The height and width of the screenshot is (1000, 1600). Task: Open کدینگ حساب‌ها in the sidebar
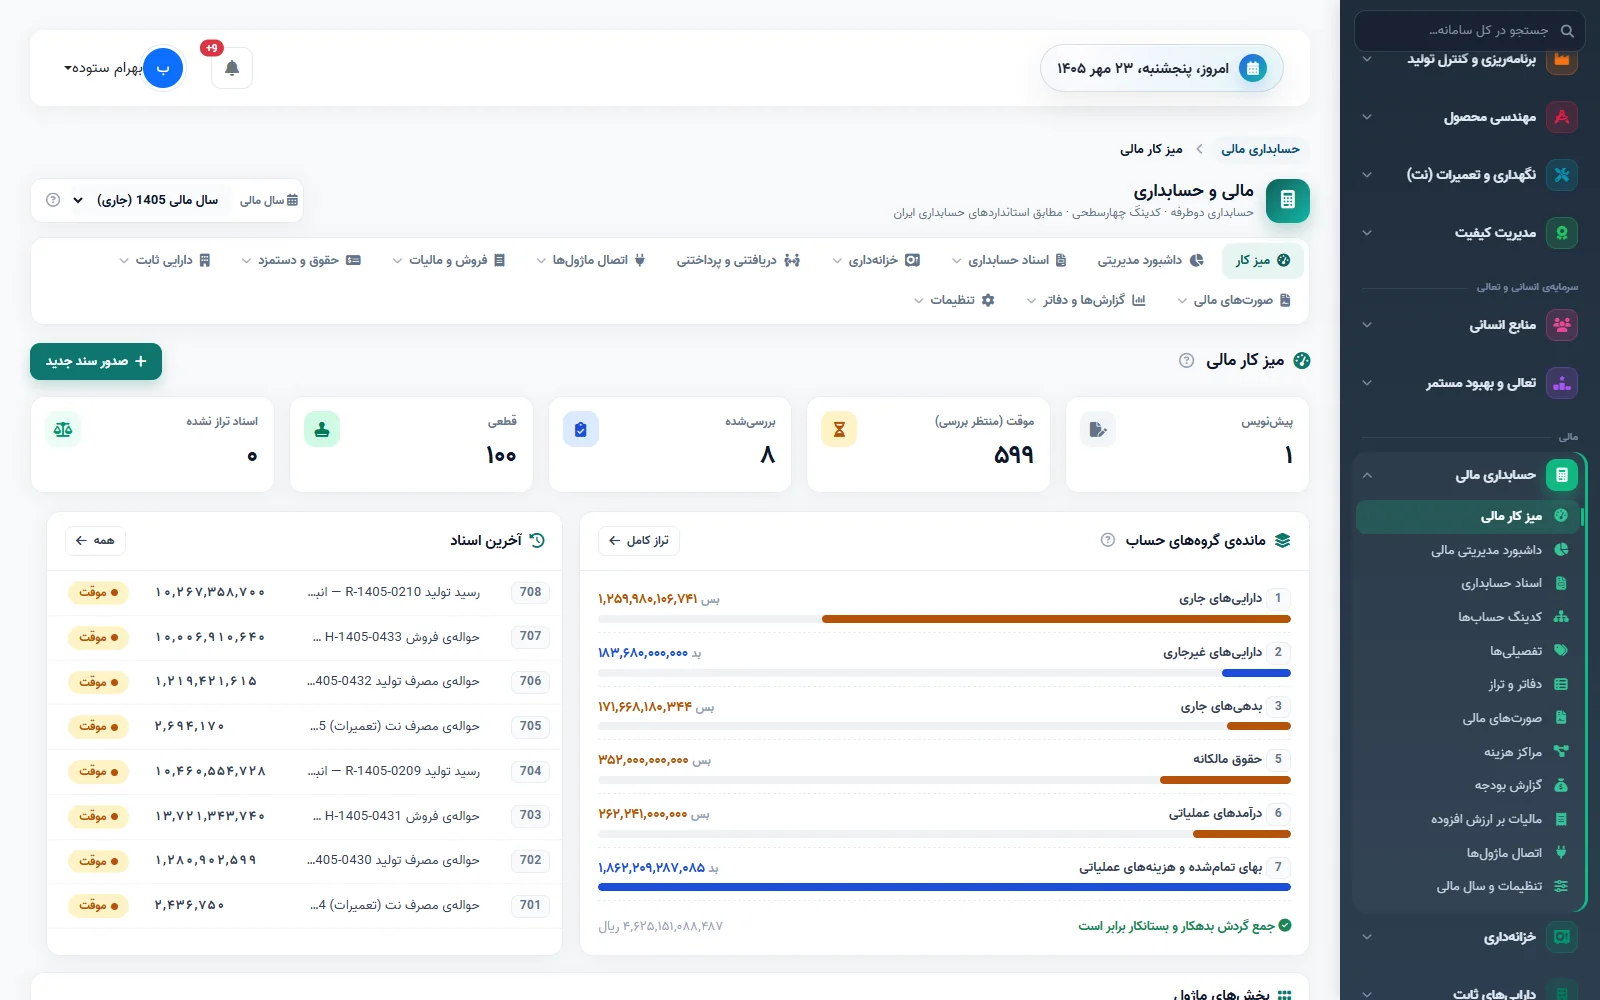coord(1467,617)
